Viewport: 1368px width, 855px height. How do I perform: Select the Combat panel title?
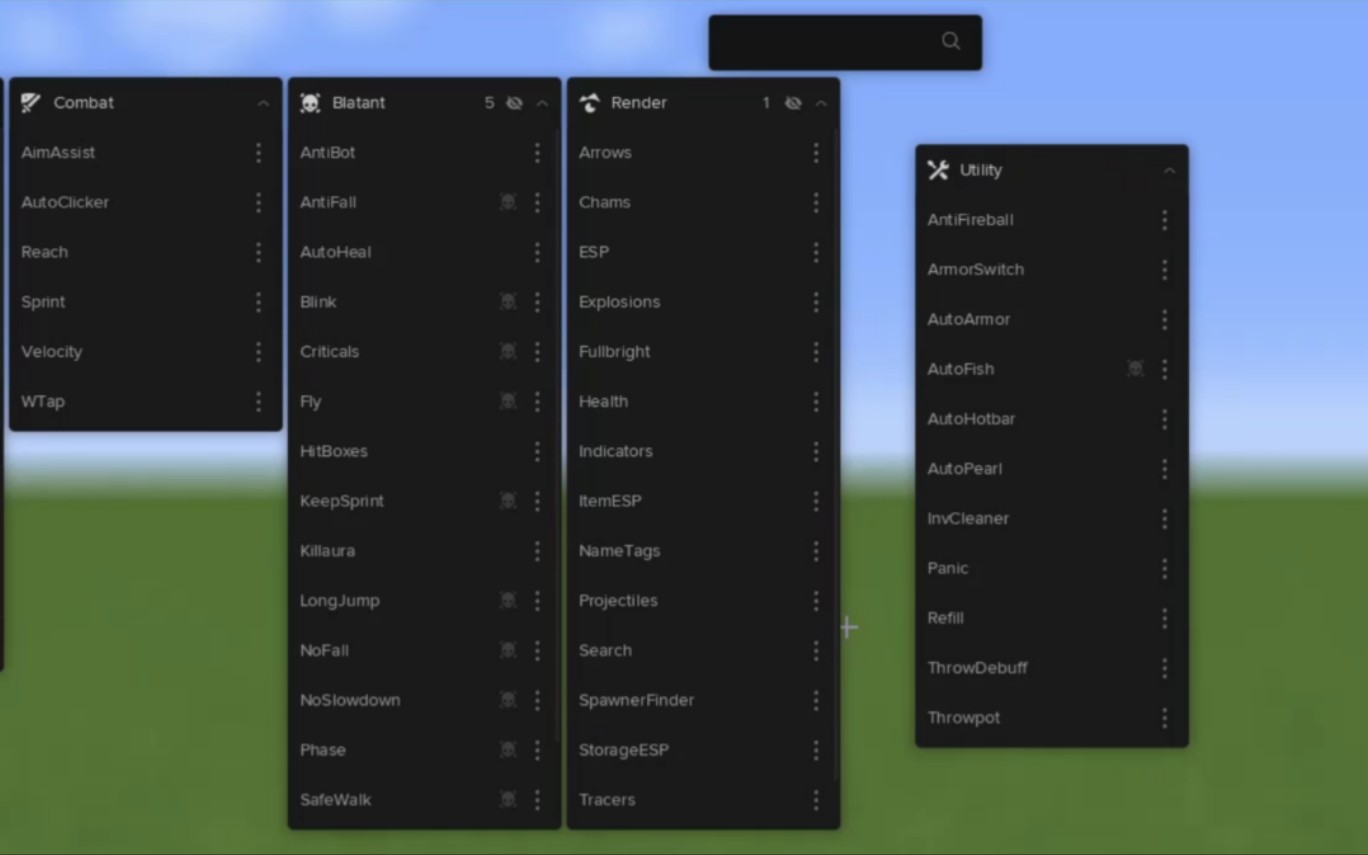point(83,103)
